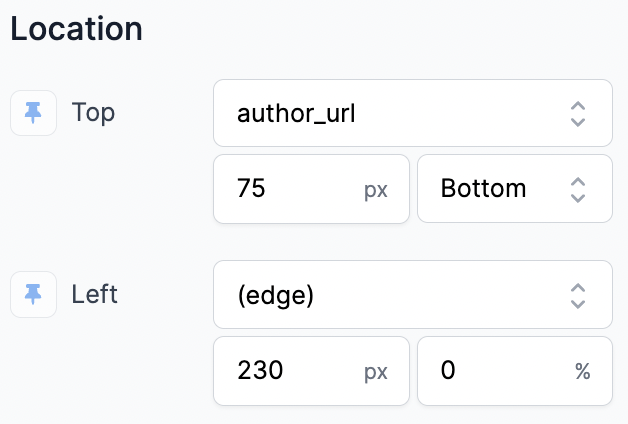628x424 pixels.
Task: Toggle the pin icon beside Top
Action: pyautogui.click(x=33, y=113)
